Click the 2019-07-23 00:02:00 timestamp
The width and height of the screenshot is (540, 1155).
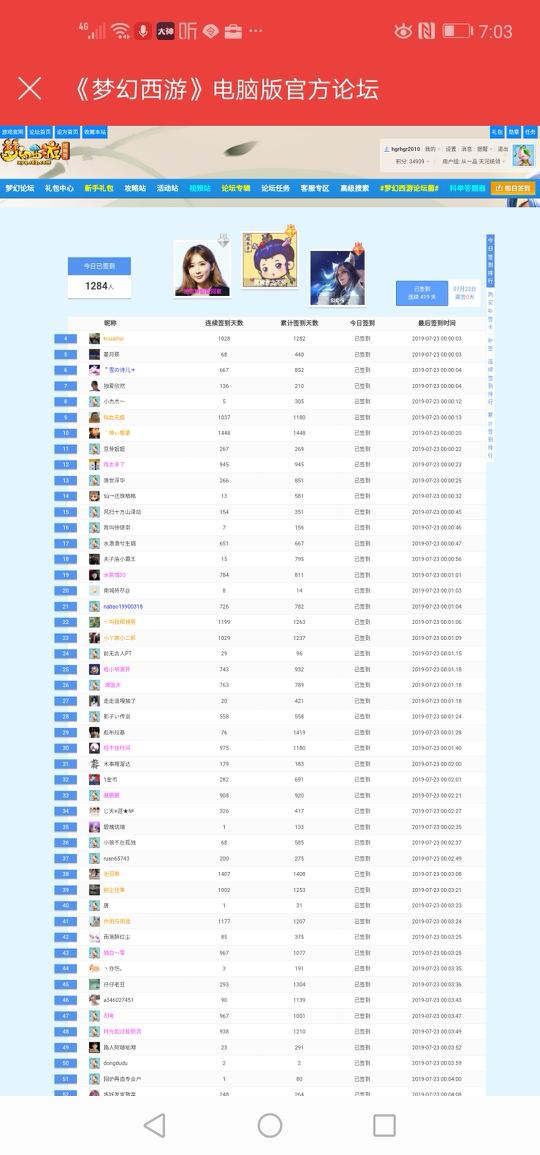click(437, 764)
